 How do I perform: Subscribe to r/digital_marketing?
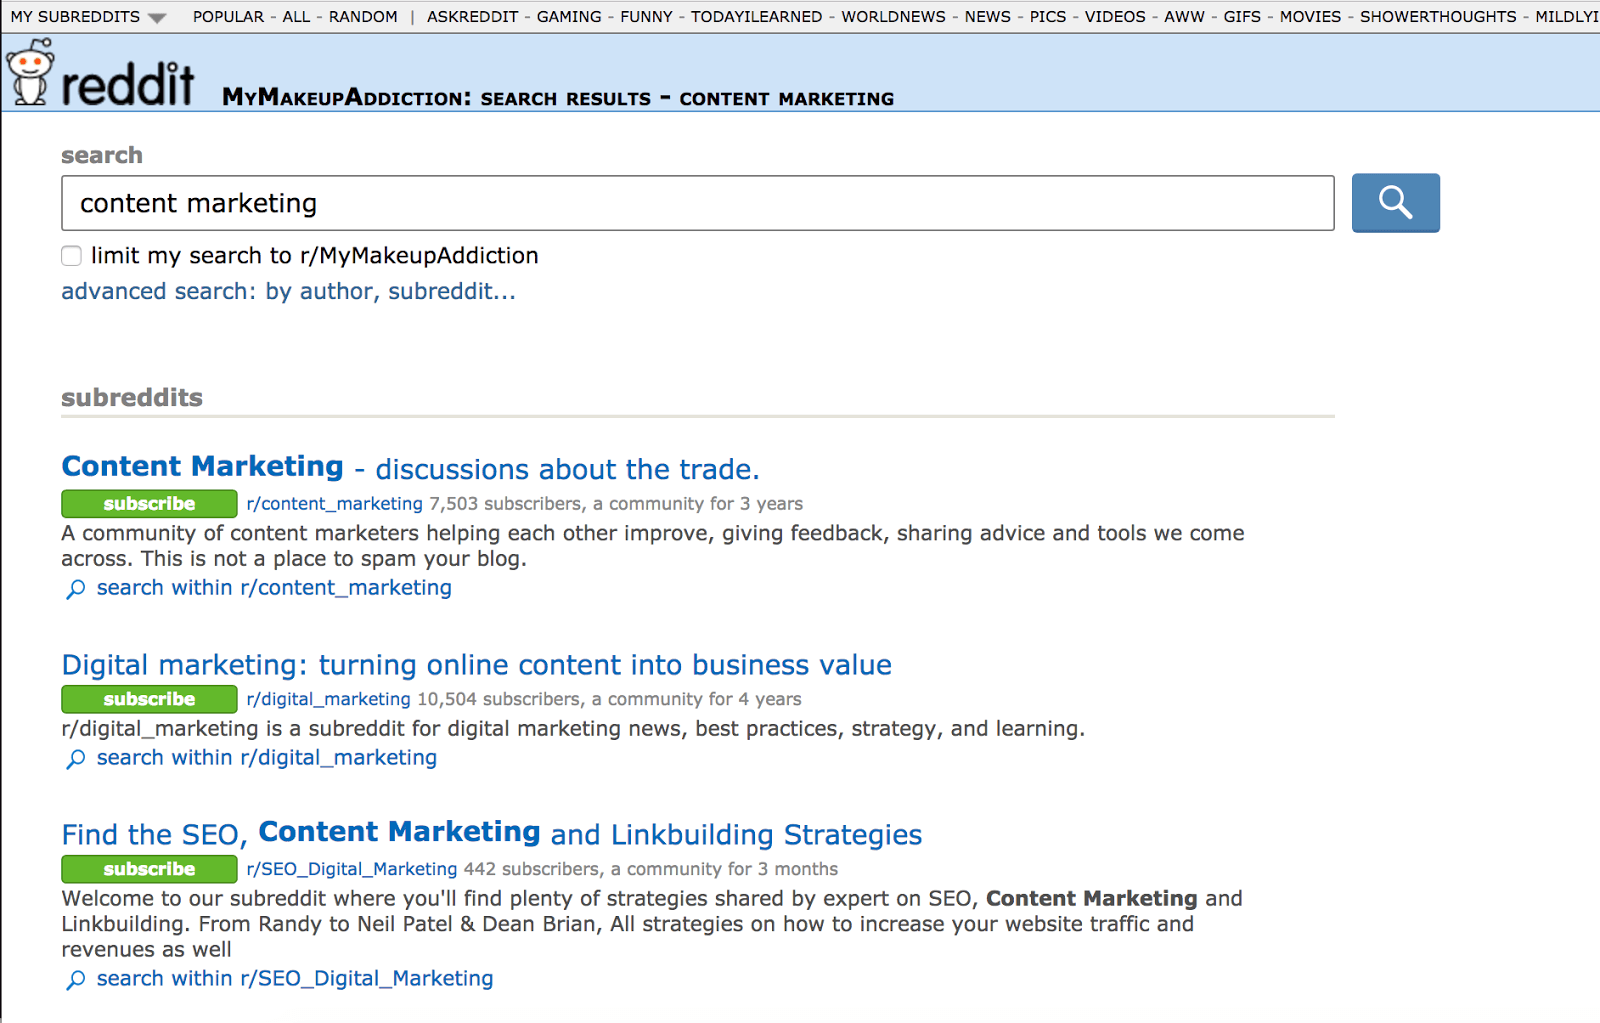[149, 699]
